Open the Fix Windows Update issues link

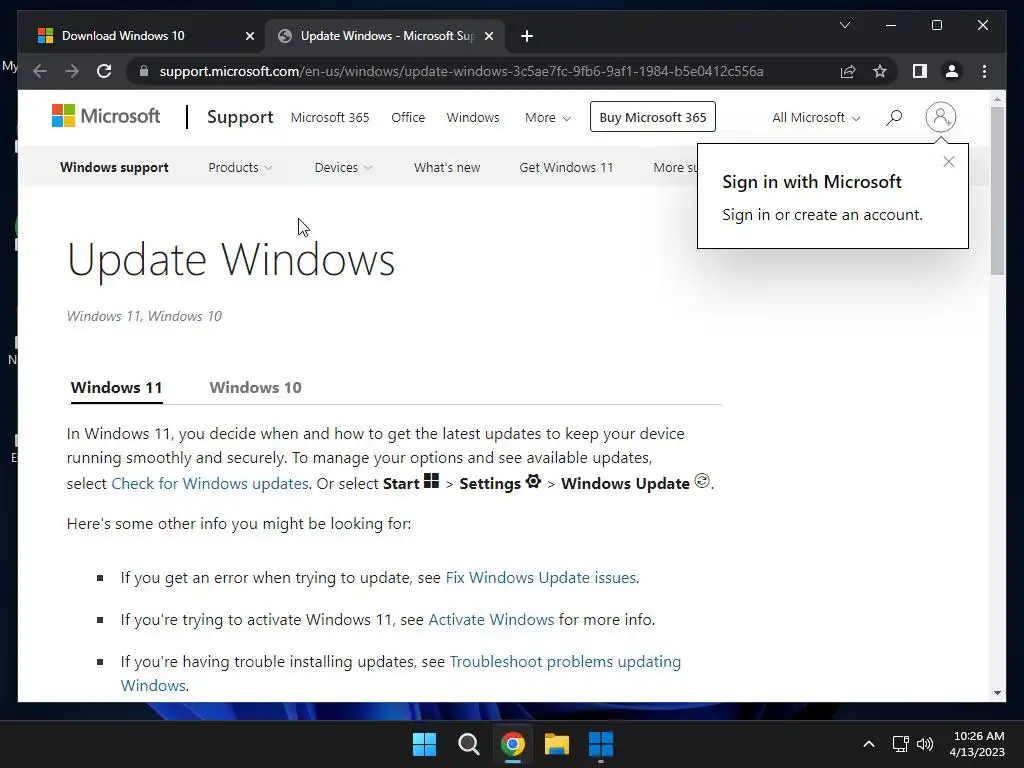pyautogui.click(x=541, y=578)
